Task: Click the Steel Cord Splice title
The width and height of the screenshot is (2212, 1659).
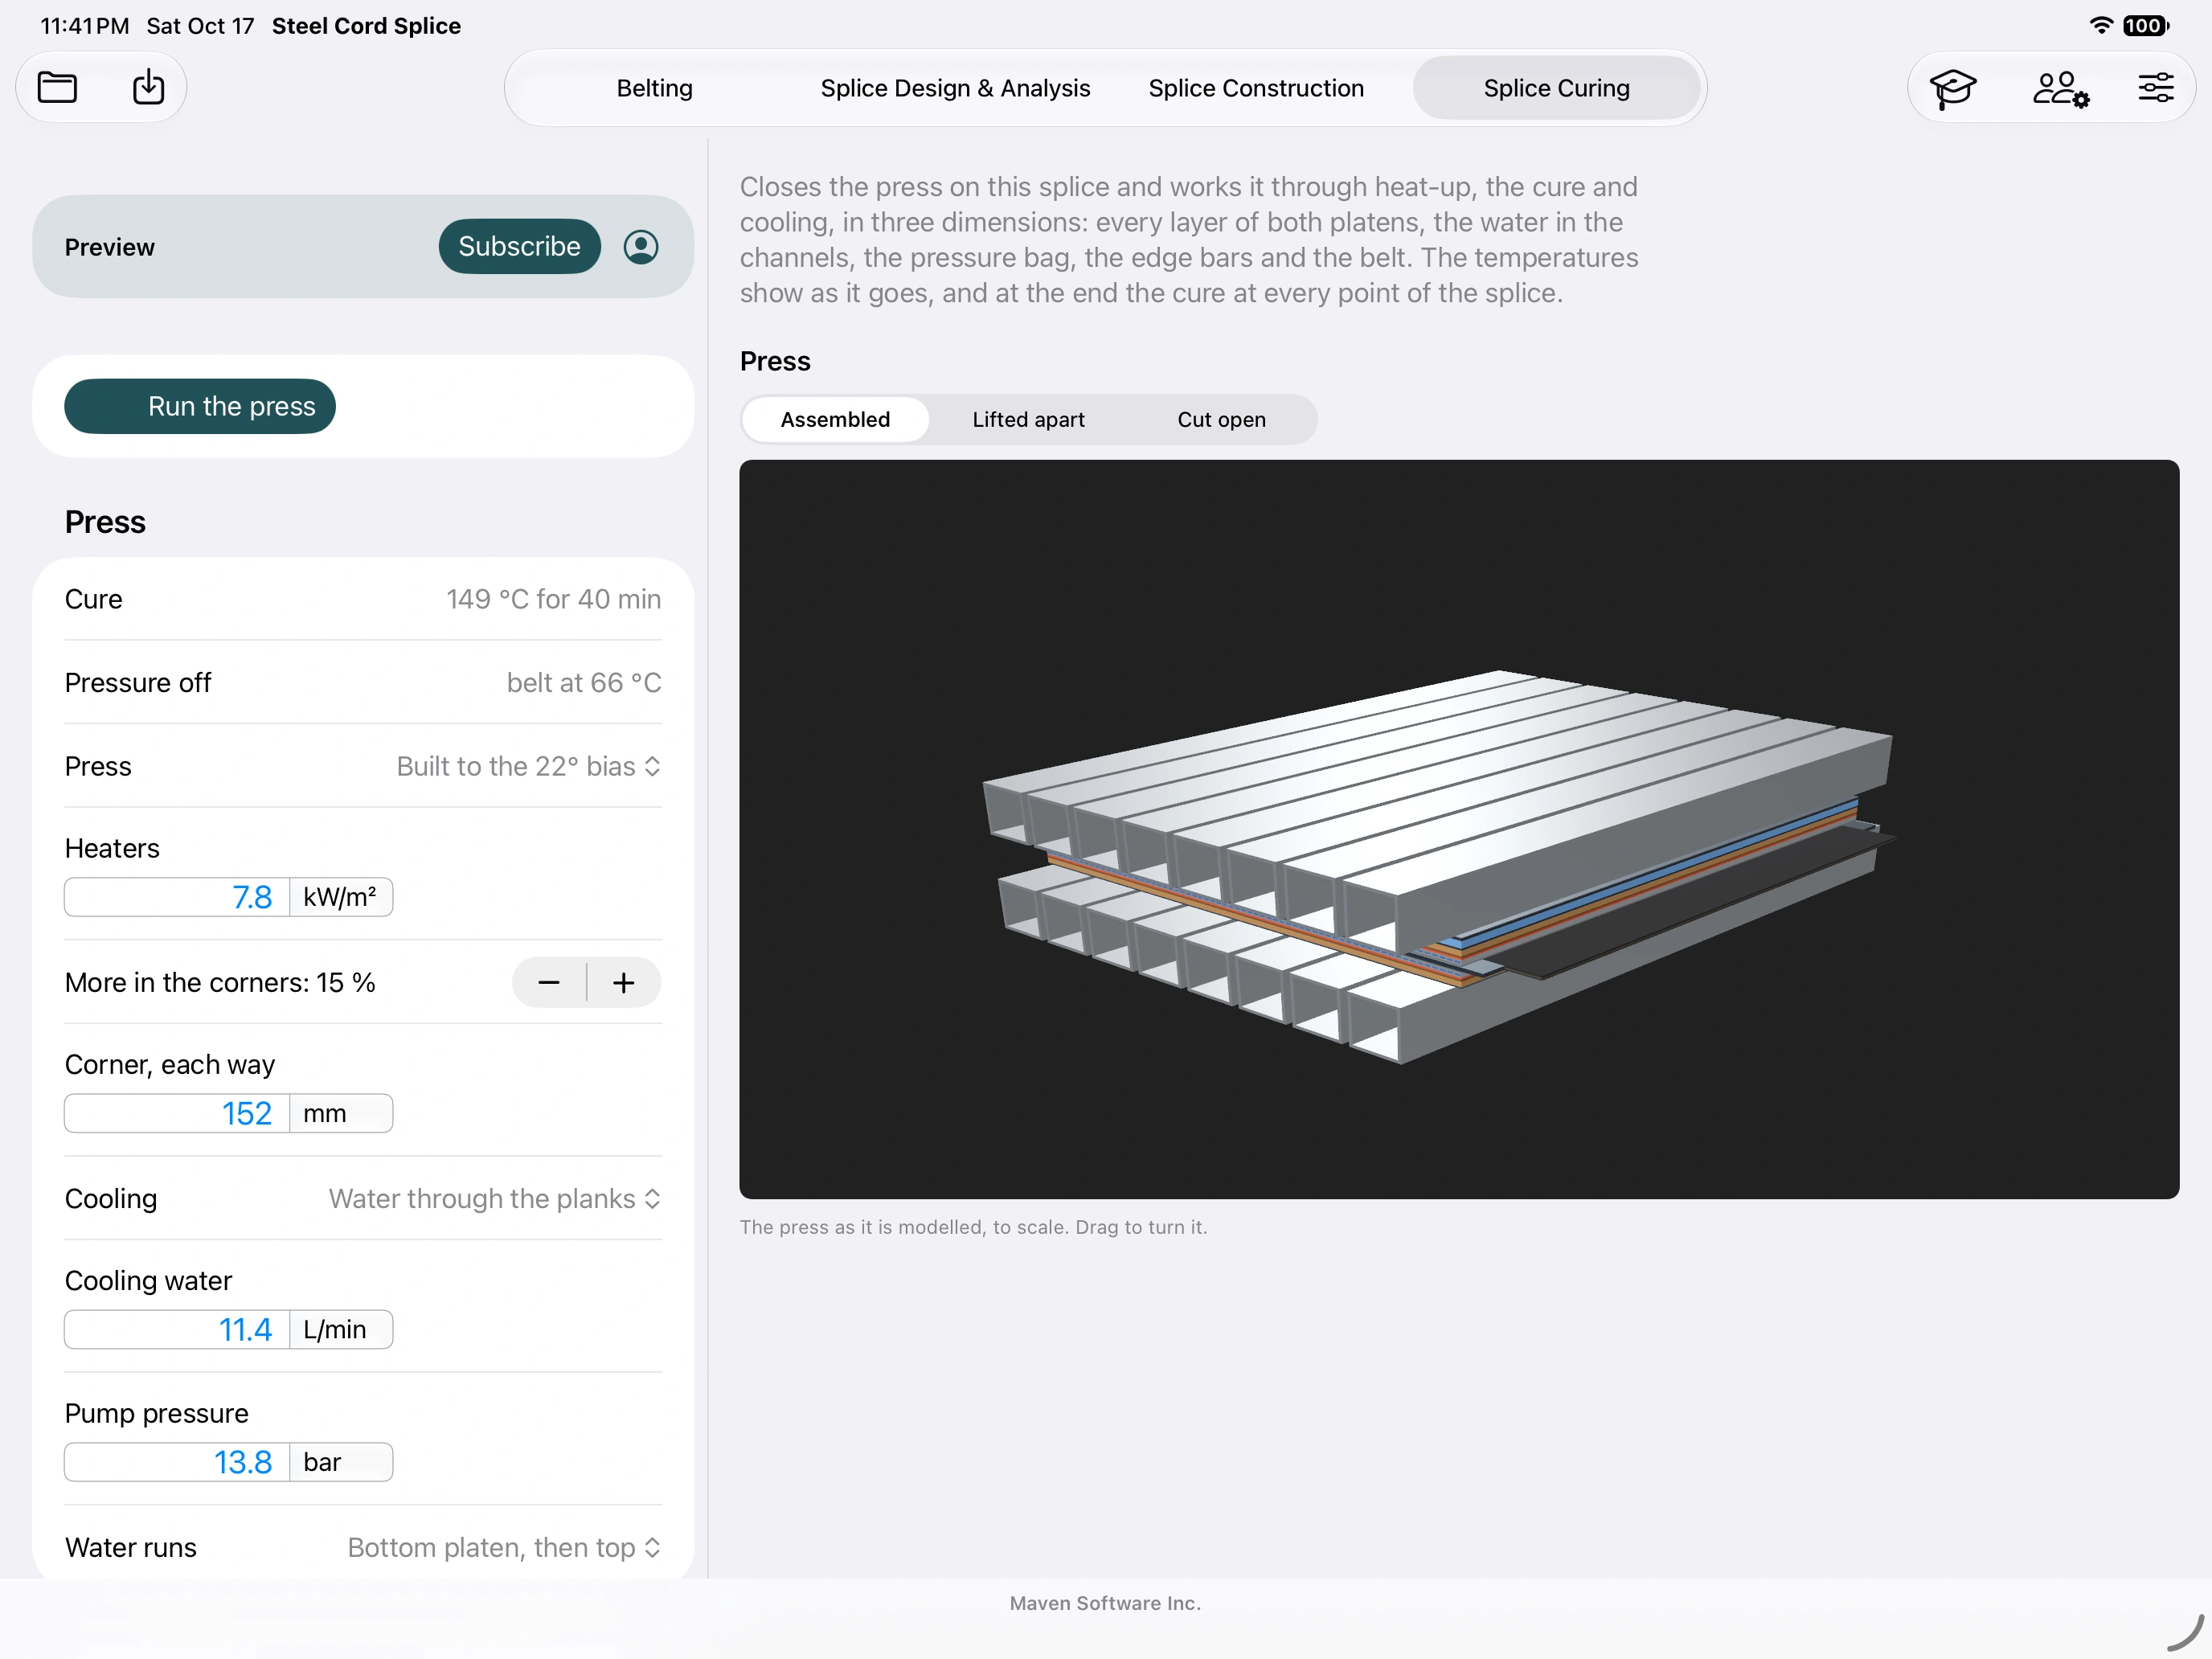Action: [366, 26]
